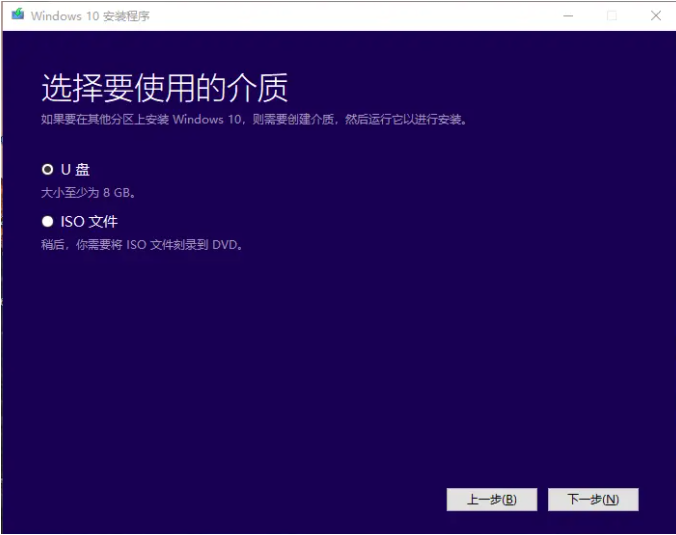Click the text 大小至少为 8 GB。

click(88, 193)
